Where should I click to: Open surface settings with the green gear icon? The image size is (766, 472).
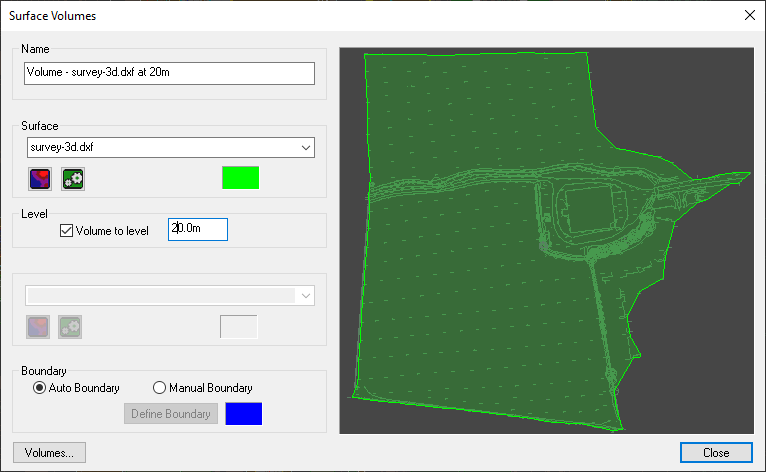tap(72, 179)
